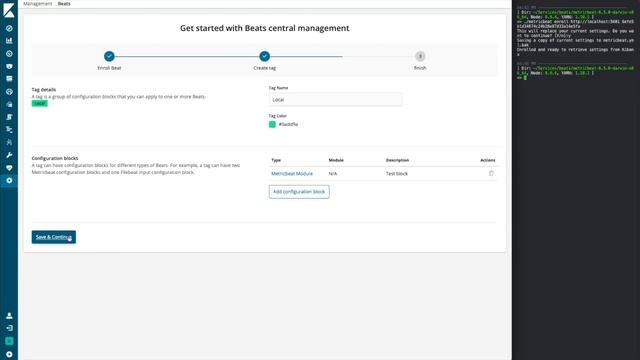The height and width of the screenshot is (360, 640).
Task: Open Canvas icon in the sidebar
Action: (x=9, y=79)
